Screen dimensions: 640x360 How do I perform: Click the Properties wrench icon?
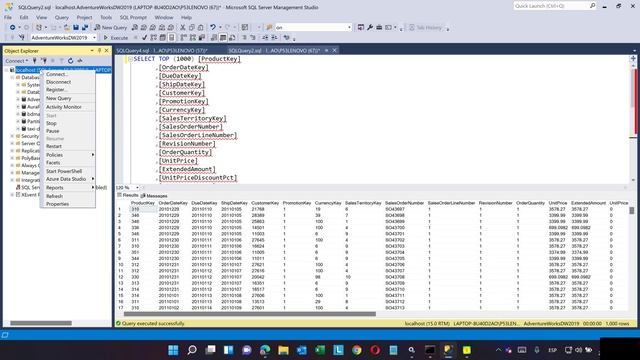pyautogui.click(x=370, y=27)
